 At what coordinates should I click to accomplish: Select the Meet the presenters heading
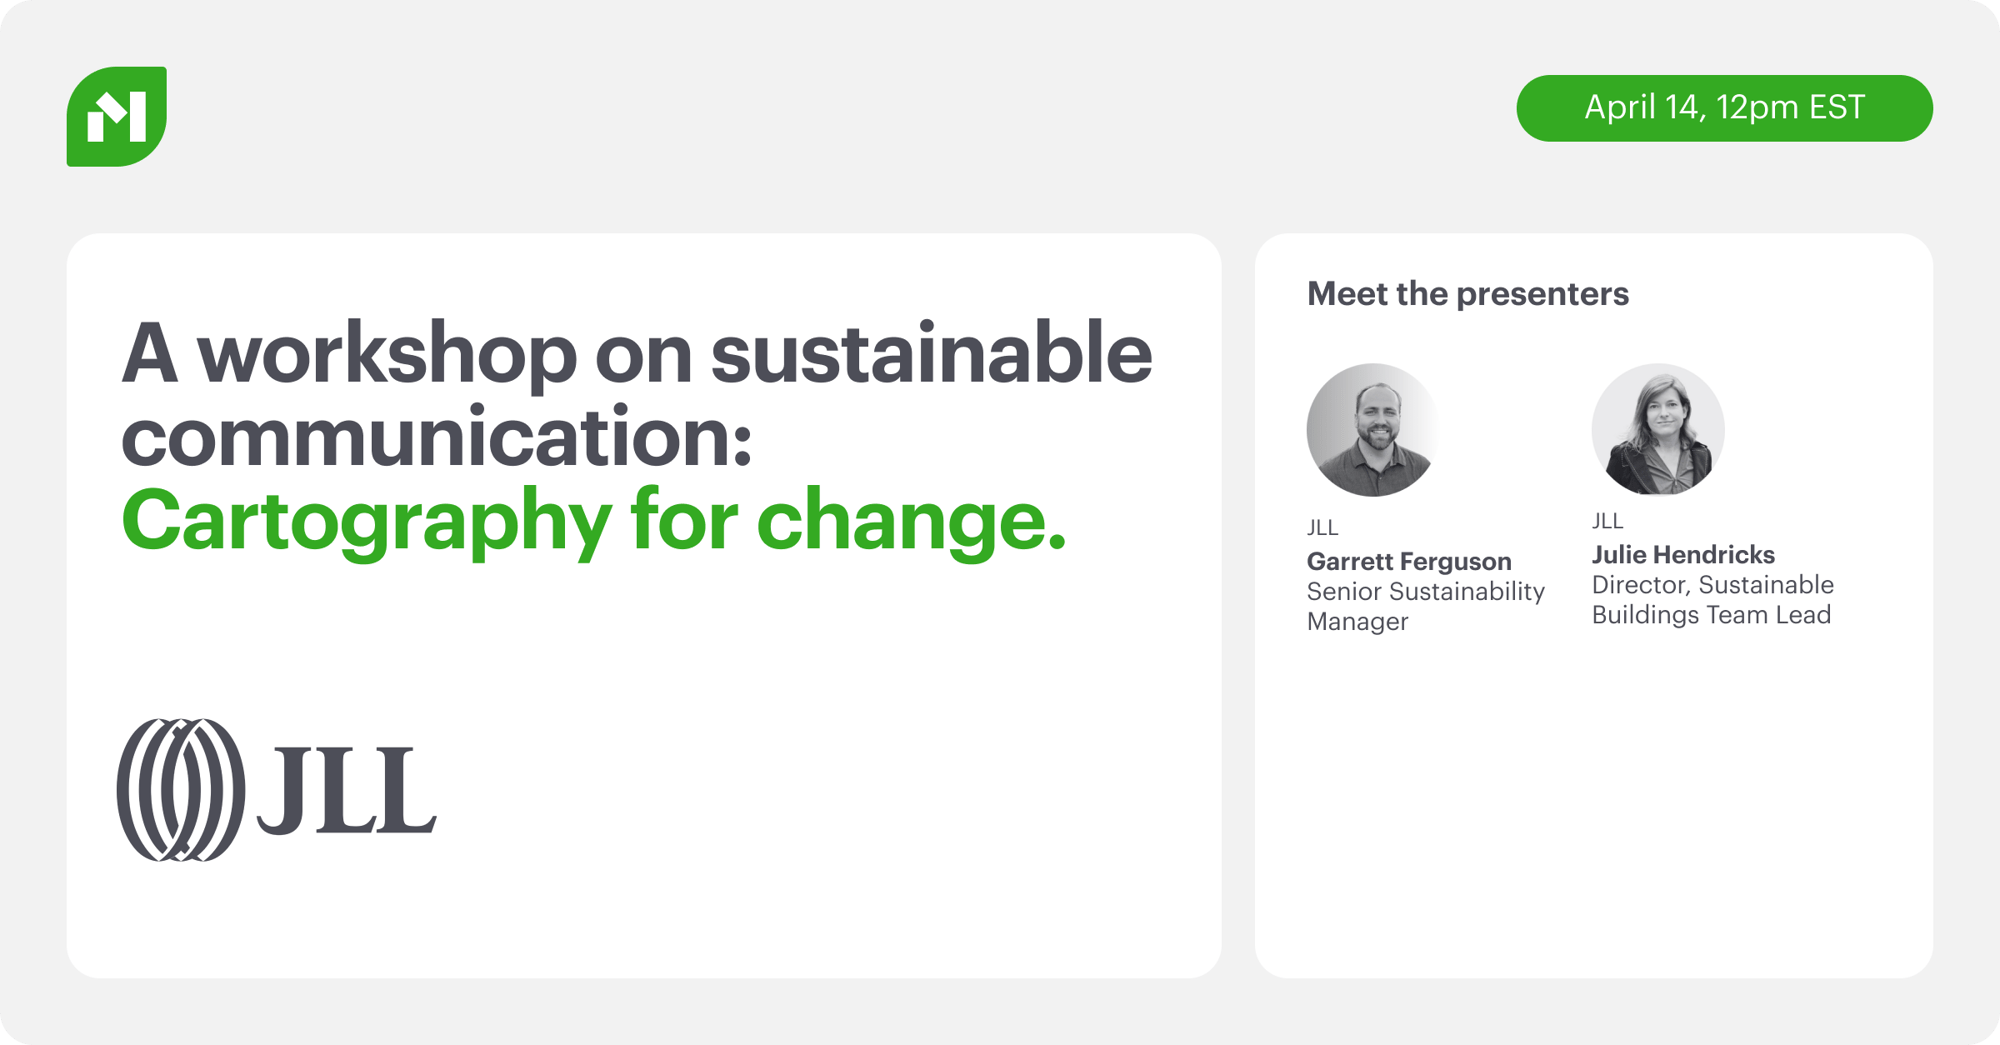[x=1468, y=293]
